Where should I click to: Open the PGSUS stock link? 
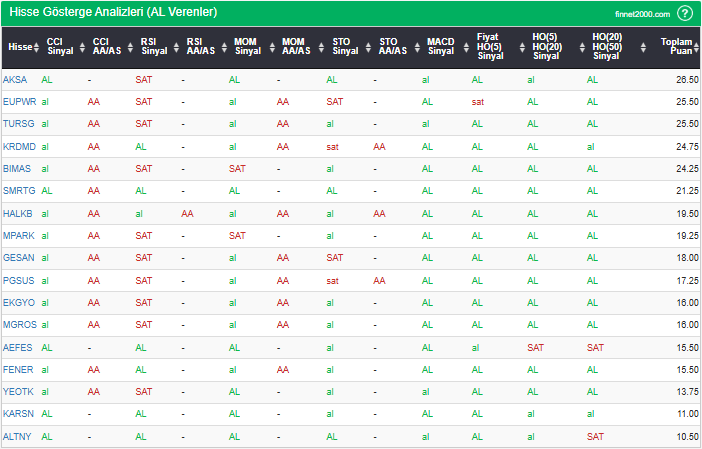(x=18, y=281)
